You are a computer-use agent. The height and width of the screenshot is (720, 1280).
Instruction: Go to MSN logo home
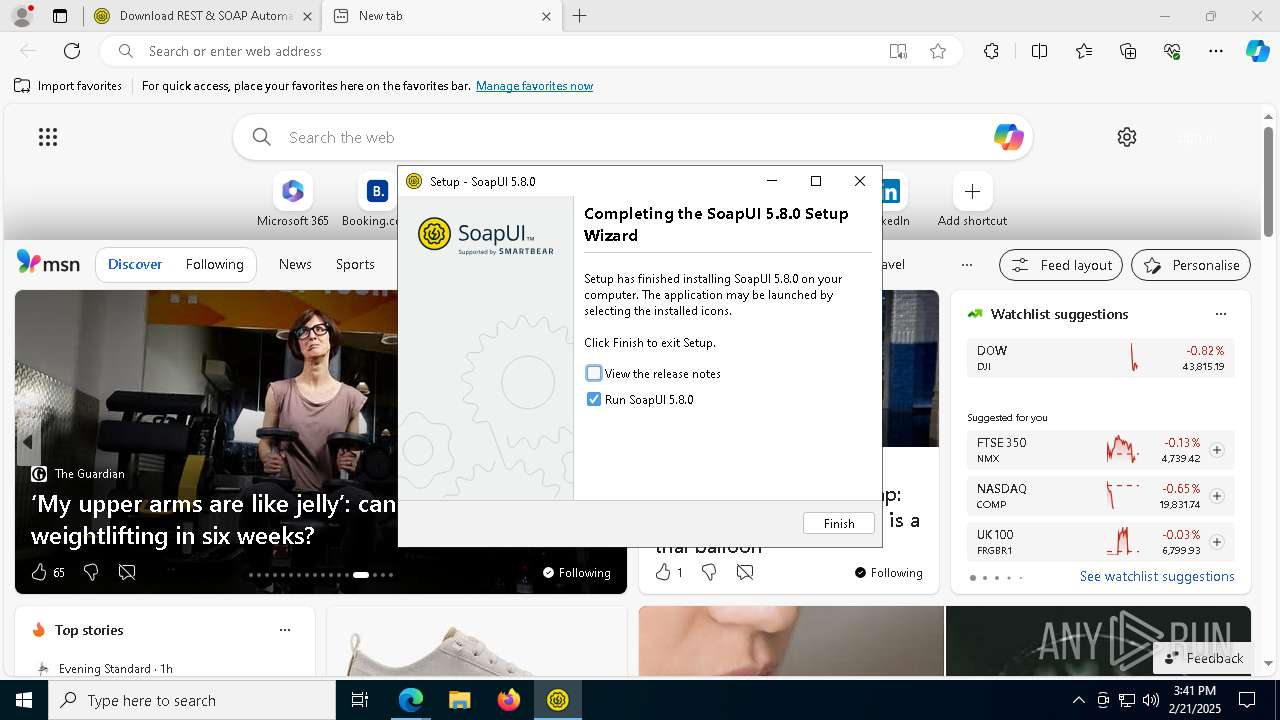pyautogui.click(x=48, y=263)
